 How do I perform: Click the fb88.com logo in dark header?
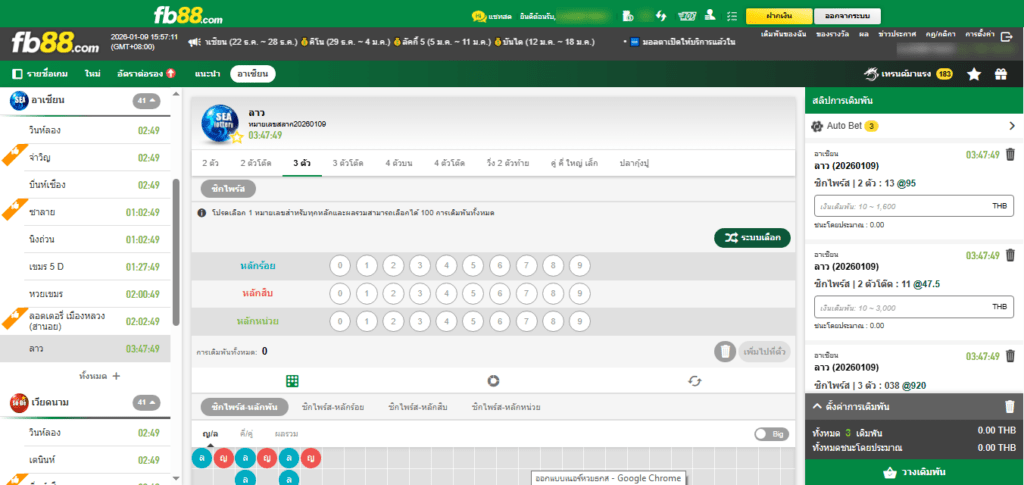[56, 44]
